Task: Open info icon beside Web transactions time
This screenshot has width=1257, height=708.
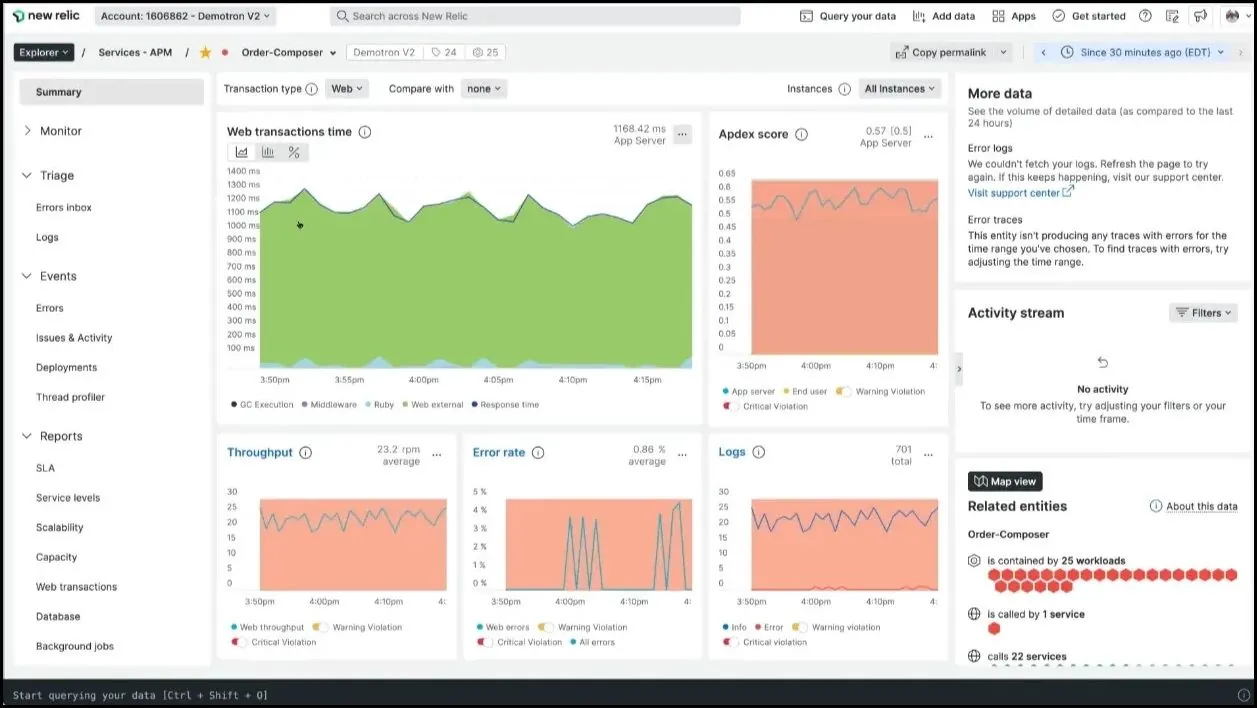Action: tap(365, 132)
